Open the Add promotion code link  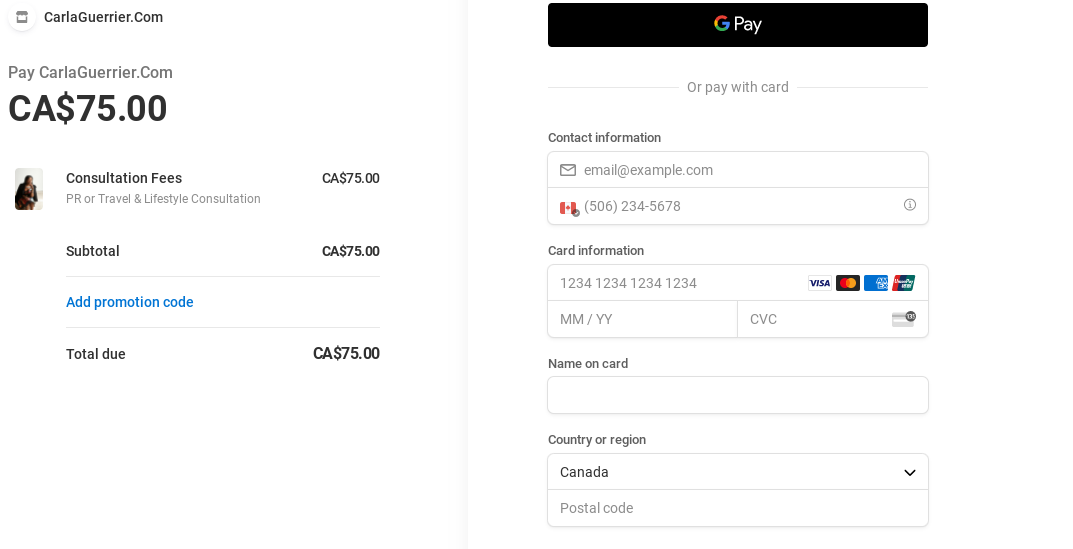click(x=130, y=302)
